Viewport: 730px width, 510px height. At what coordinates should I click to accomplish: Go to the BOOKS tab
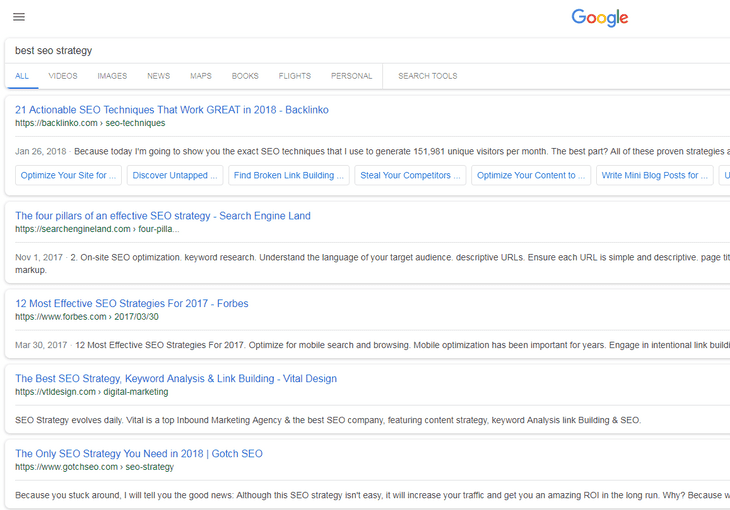click(245, 76)
